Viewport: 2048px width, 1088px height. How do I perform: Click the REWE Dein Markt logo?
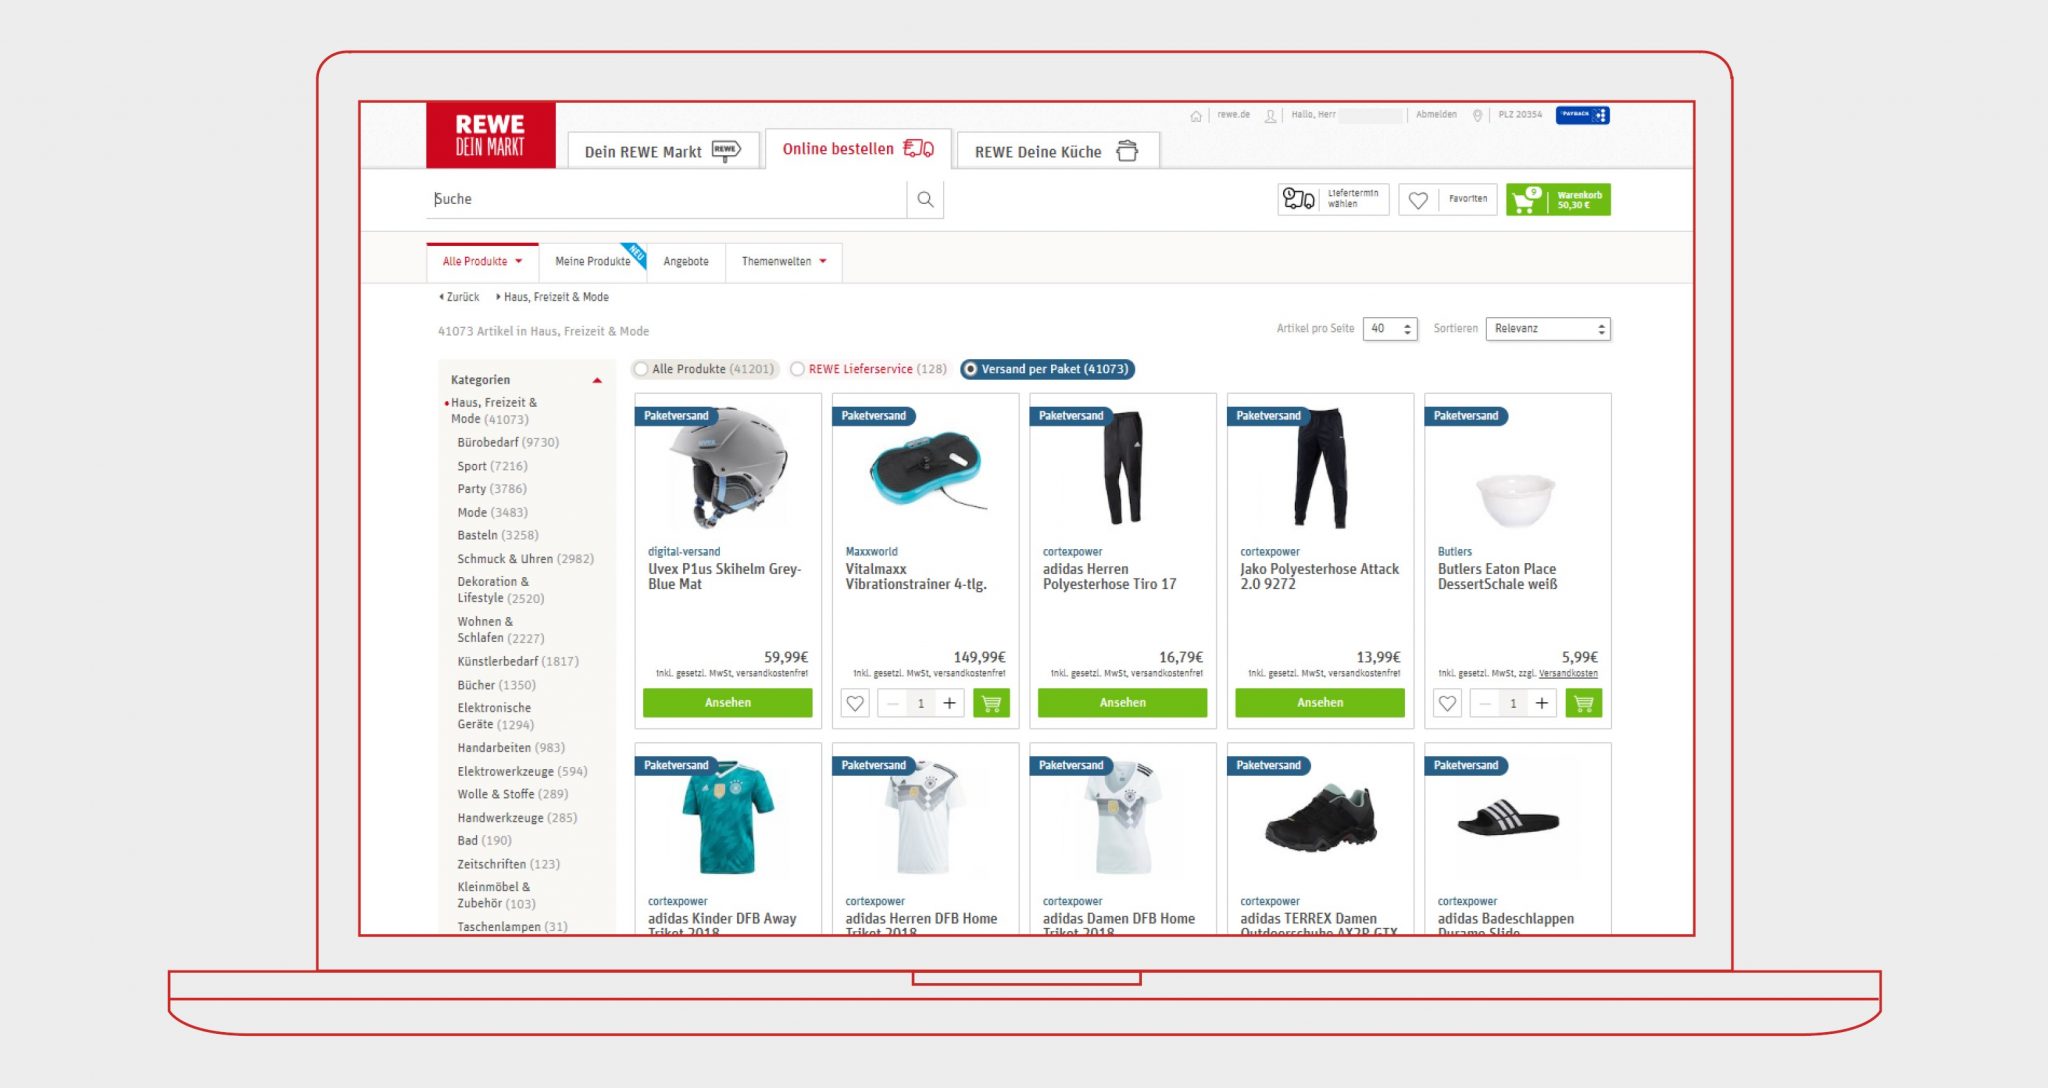[490, 135]
